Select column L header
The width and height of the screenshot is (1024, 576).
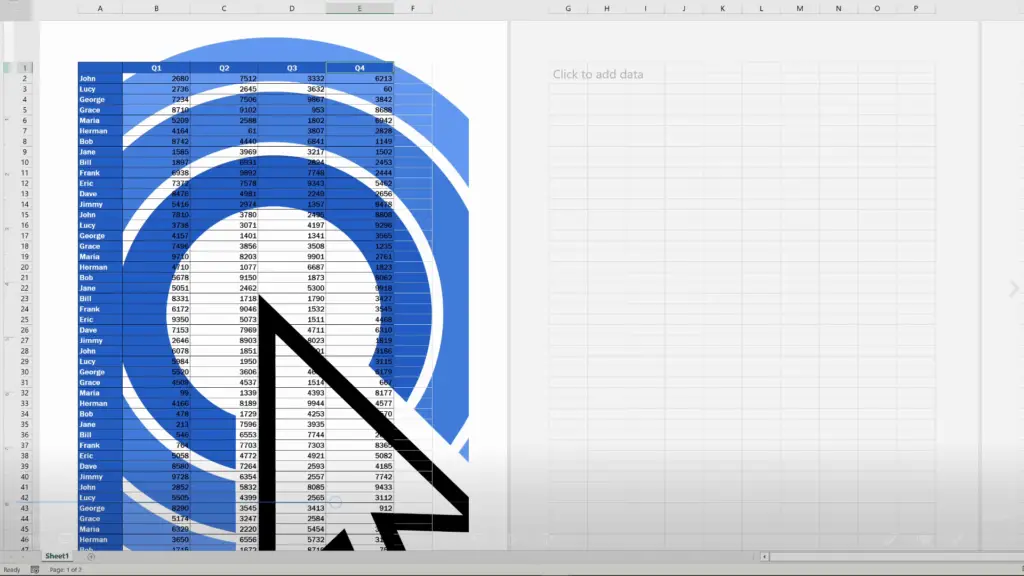[761, 8]
